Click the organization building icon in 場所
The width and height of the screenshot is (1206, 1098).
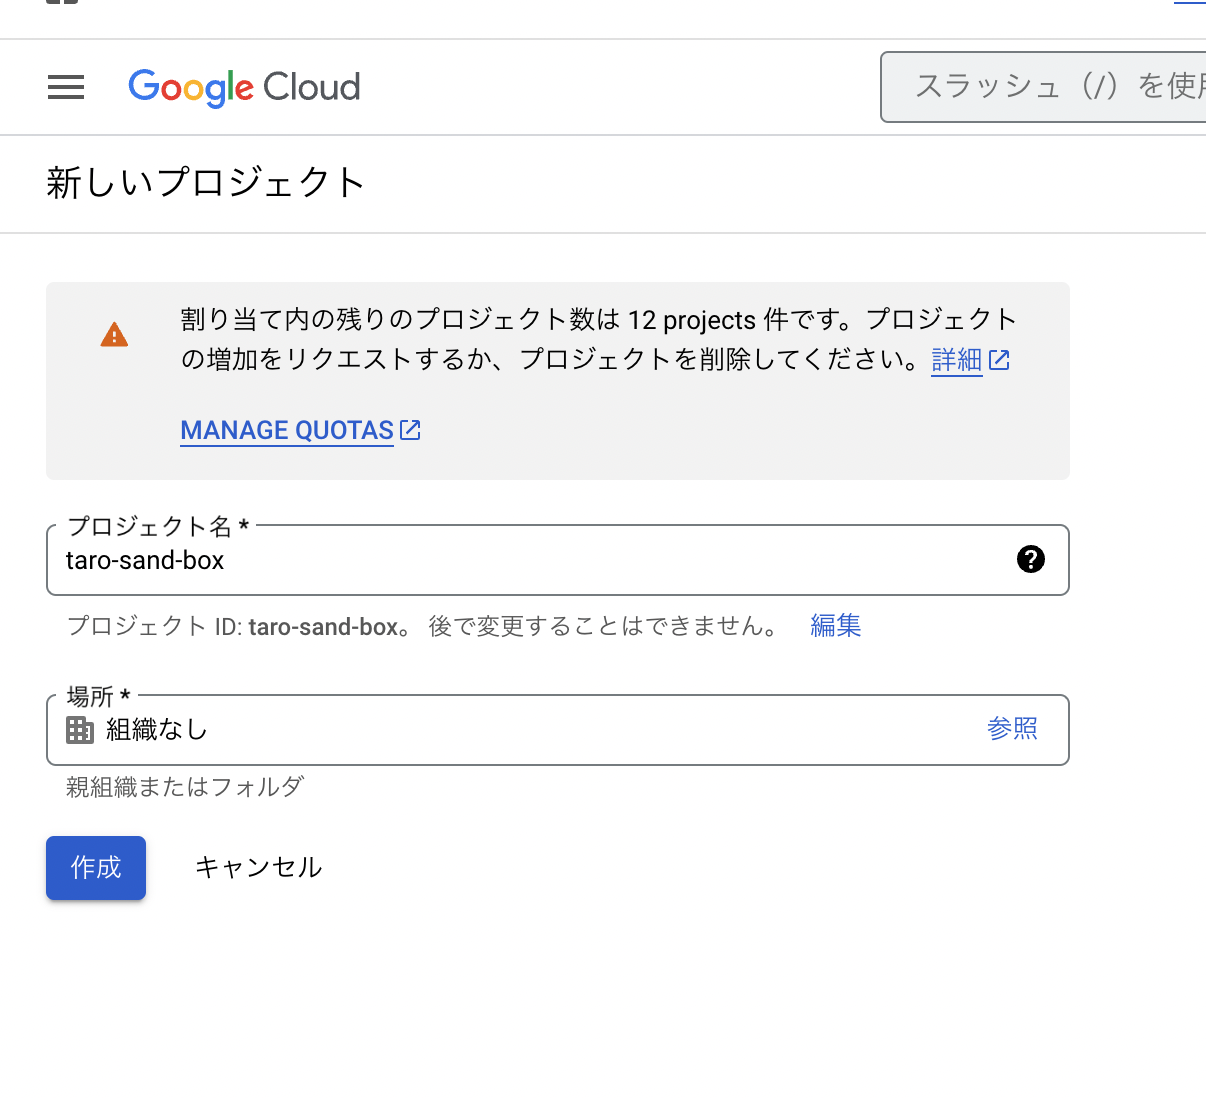tap(80, 730)
